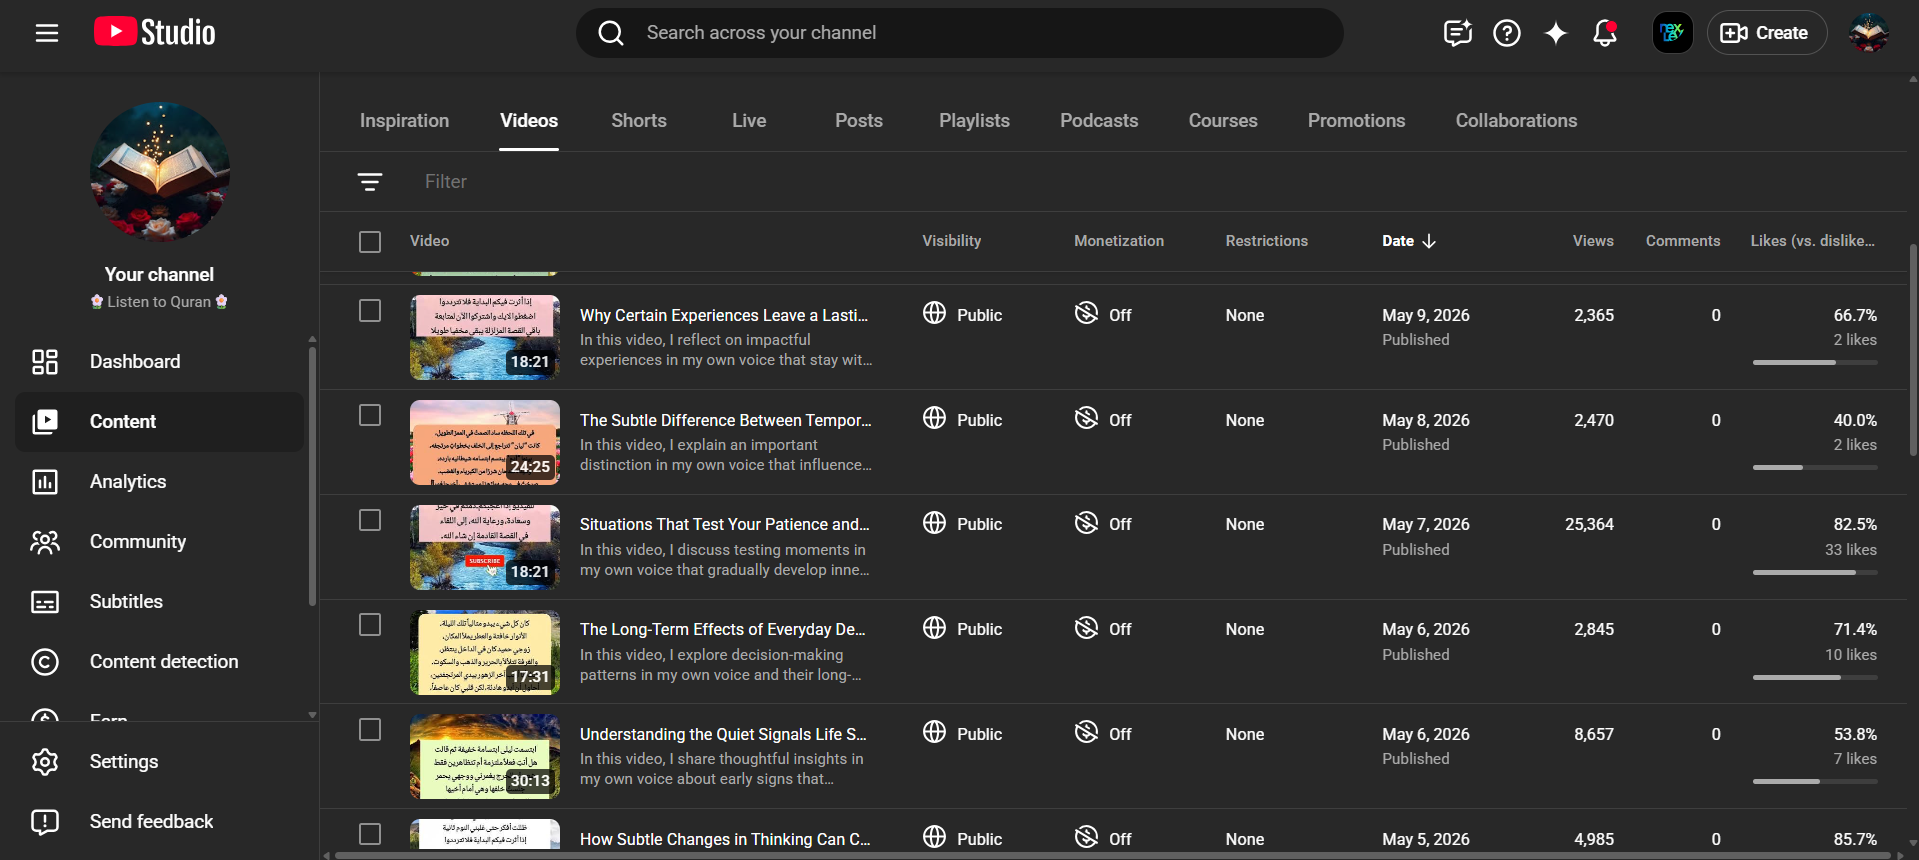Open Understanding the Quiet Signals title

pyautogui.click(x=723, y=734)
